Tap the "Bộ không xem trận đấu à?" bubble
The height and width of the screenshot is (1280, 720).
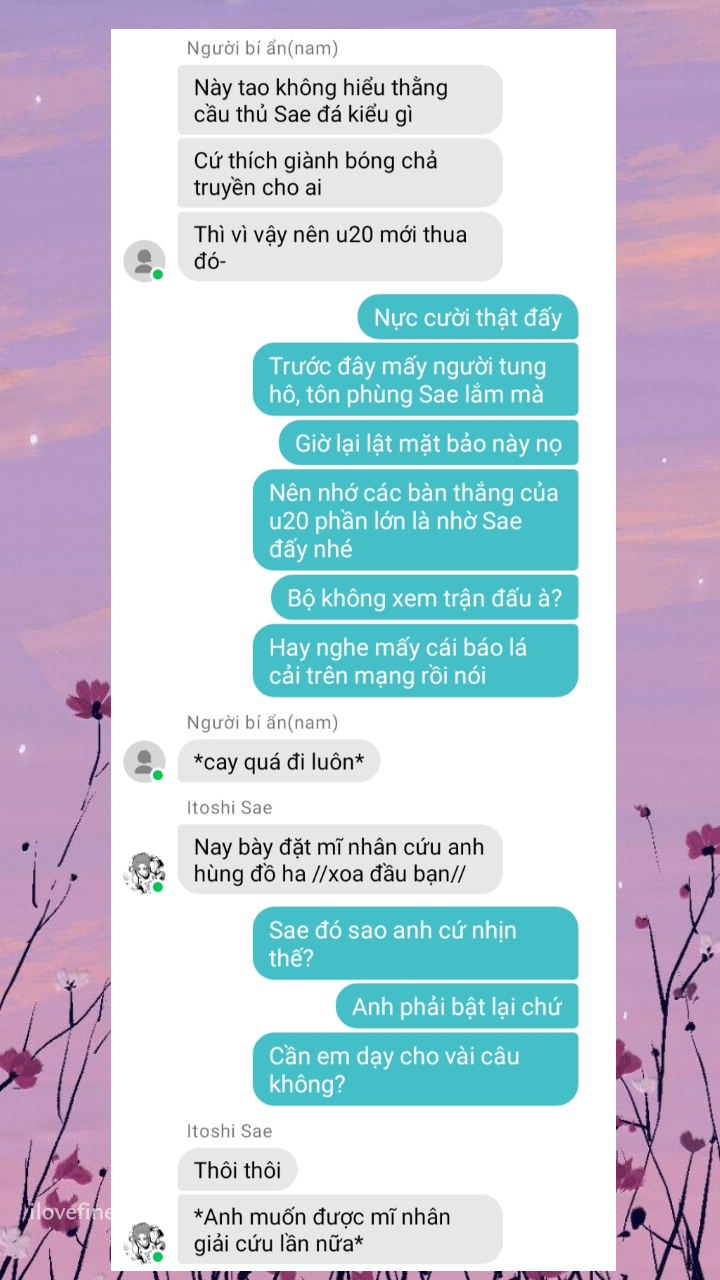pyautogui.click(x=424, y=598)
